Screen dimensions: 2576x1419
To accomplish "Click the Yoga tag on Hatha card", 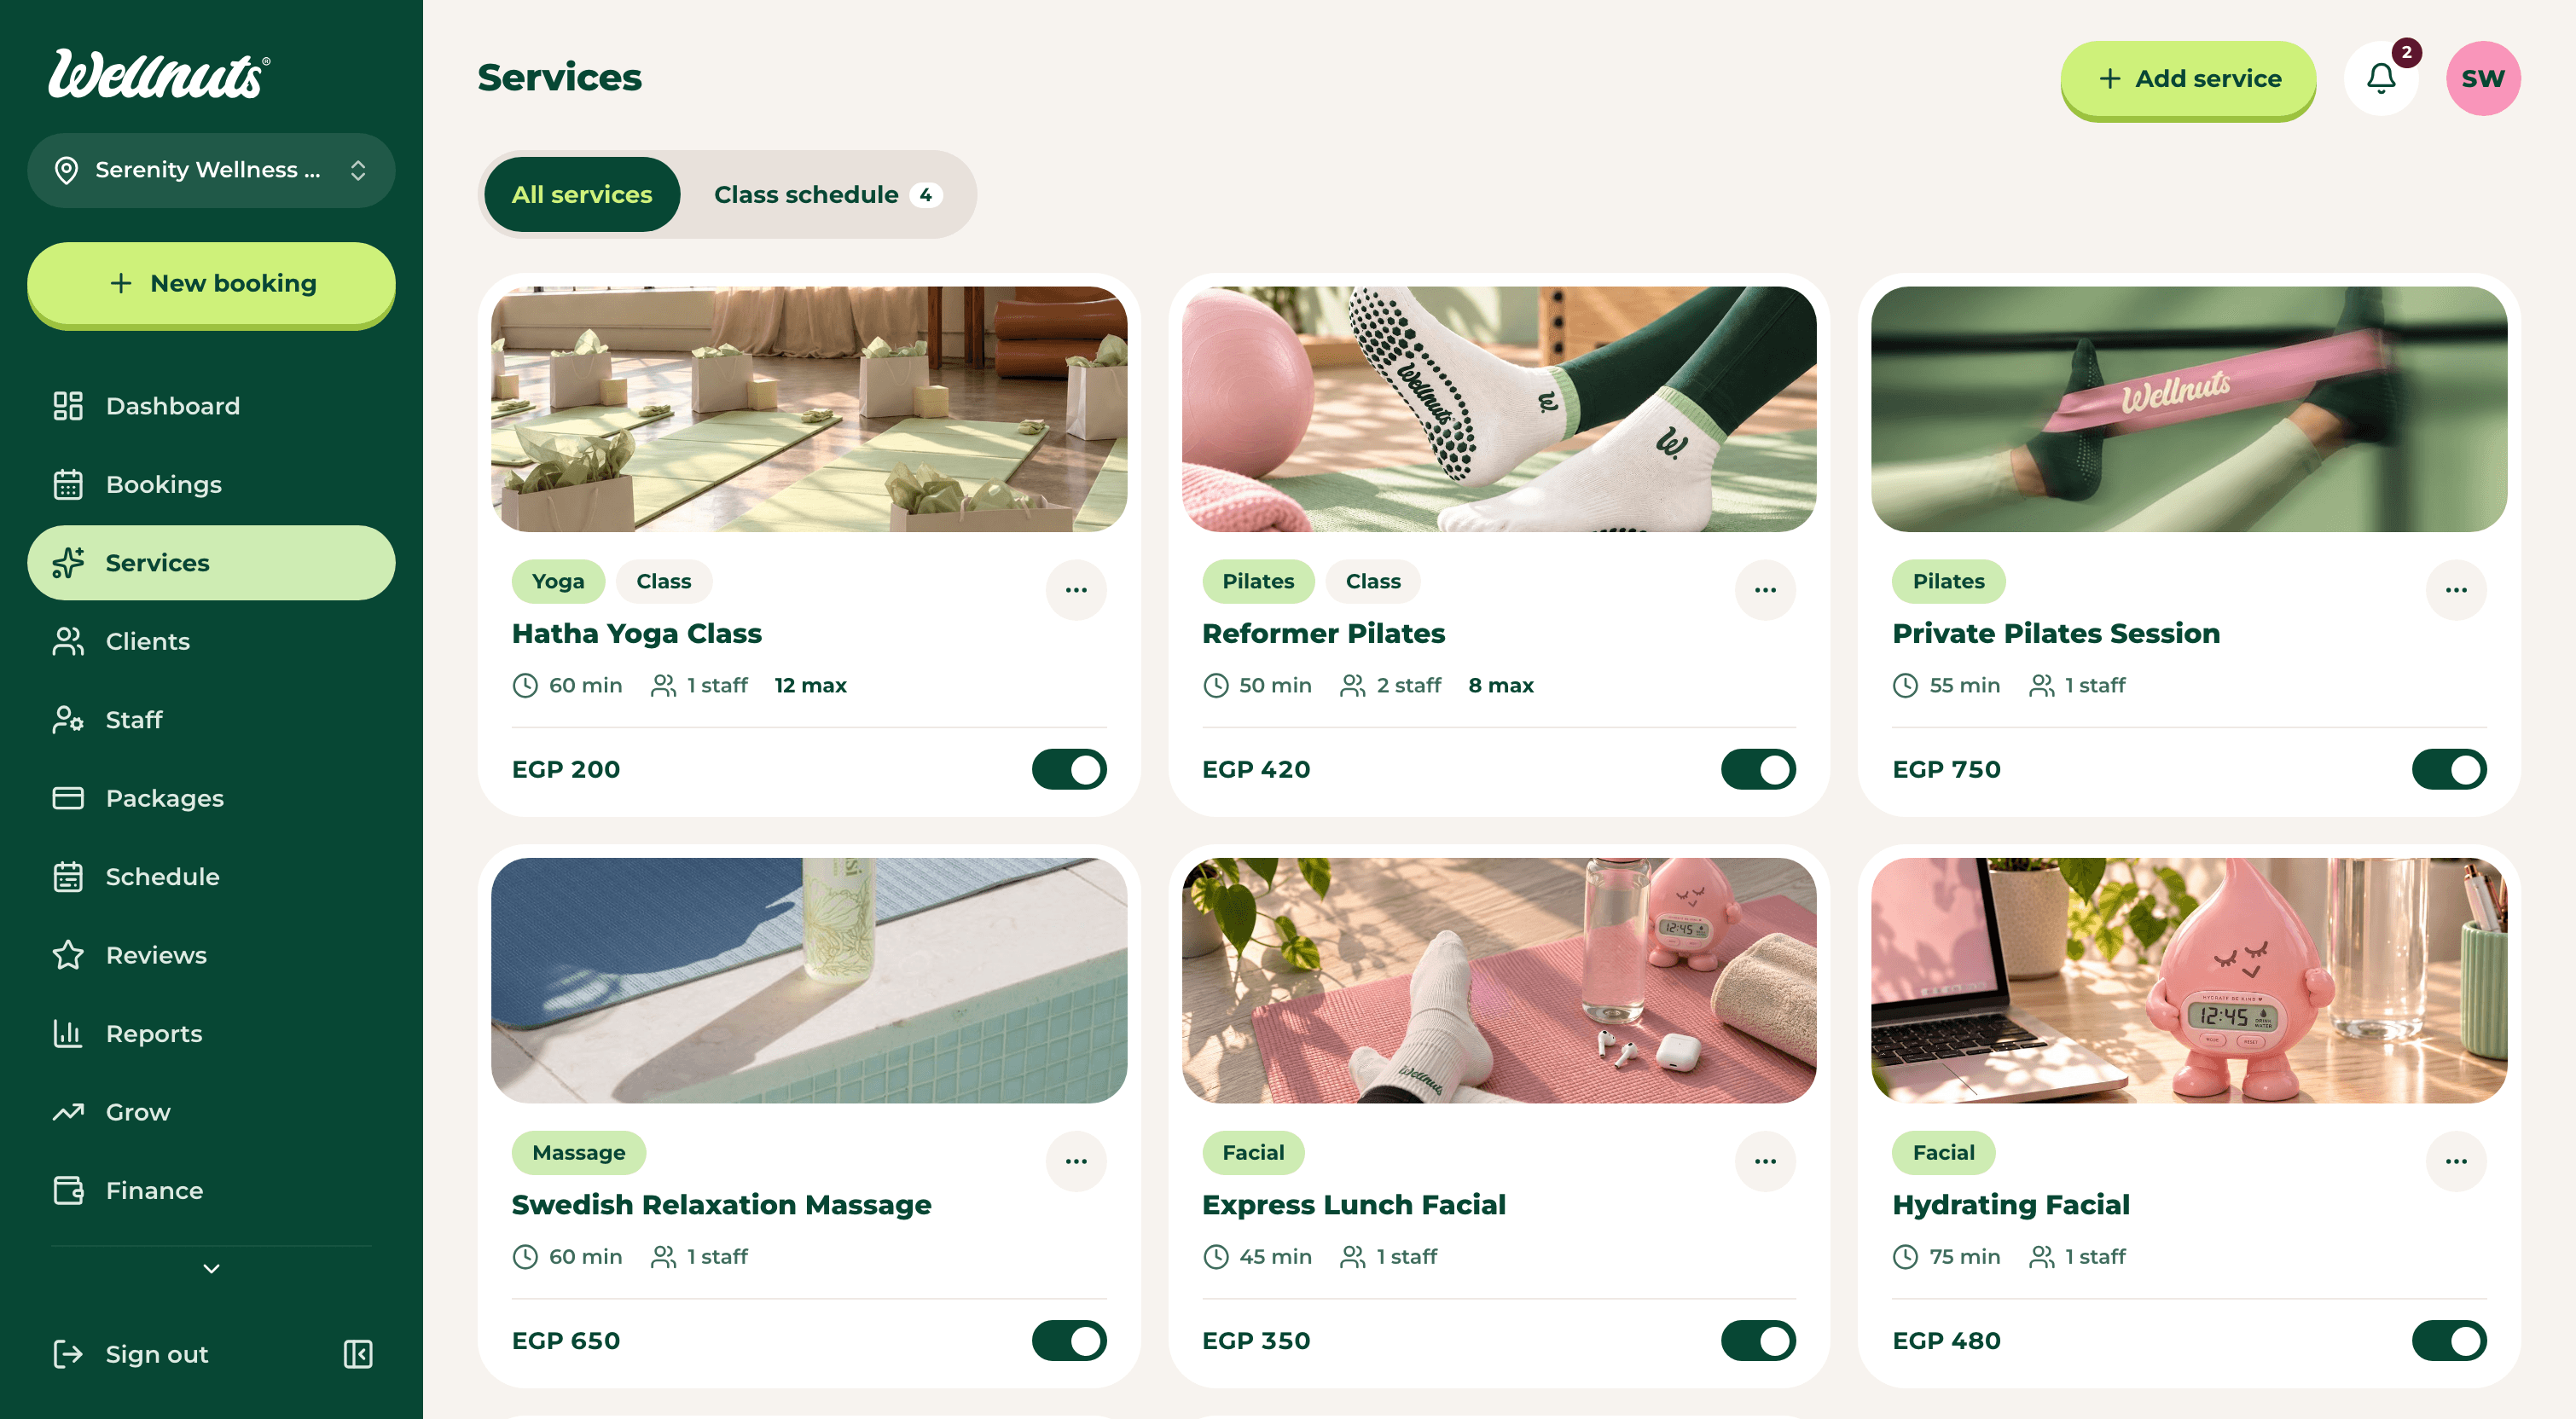I will 558,581.
